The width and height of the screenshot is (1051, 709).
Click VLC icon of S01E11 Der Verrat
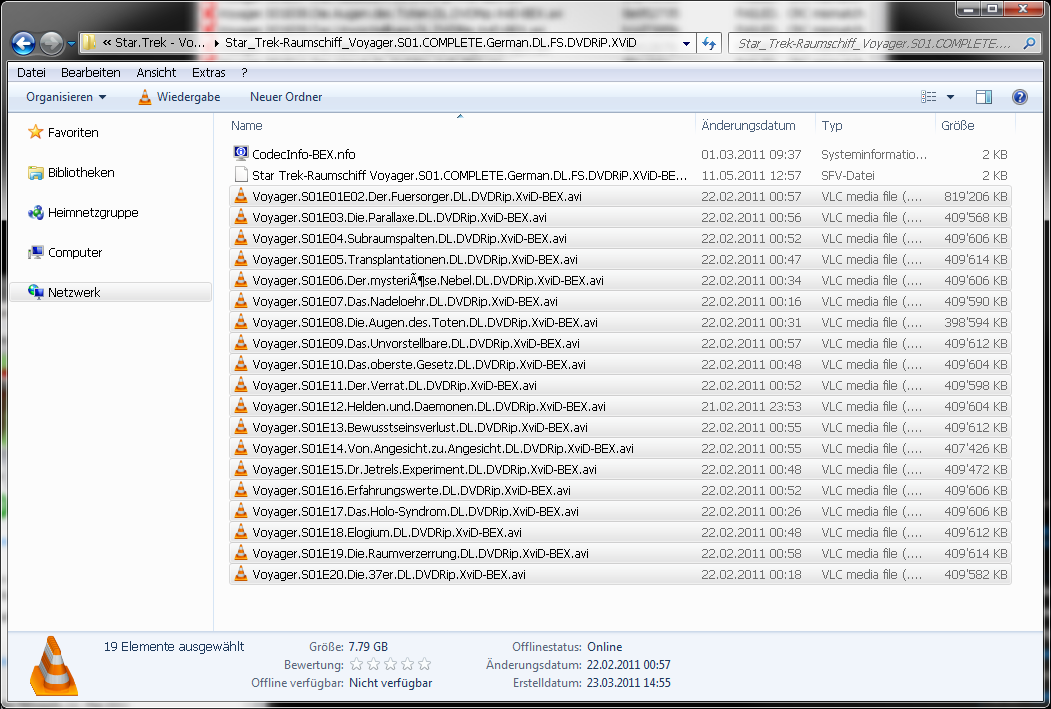pos(241,385)
